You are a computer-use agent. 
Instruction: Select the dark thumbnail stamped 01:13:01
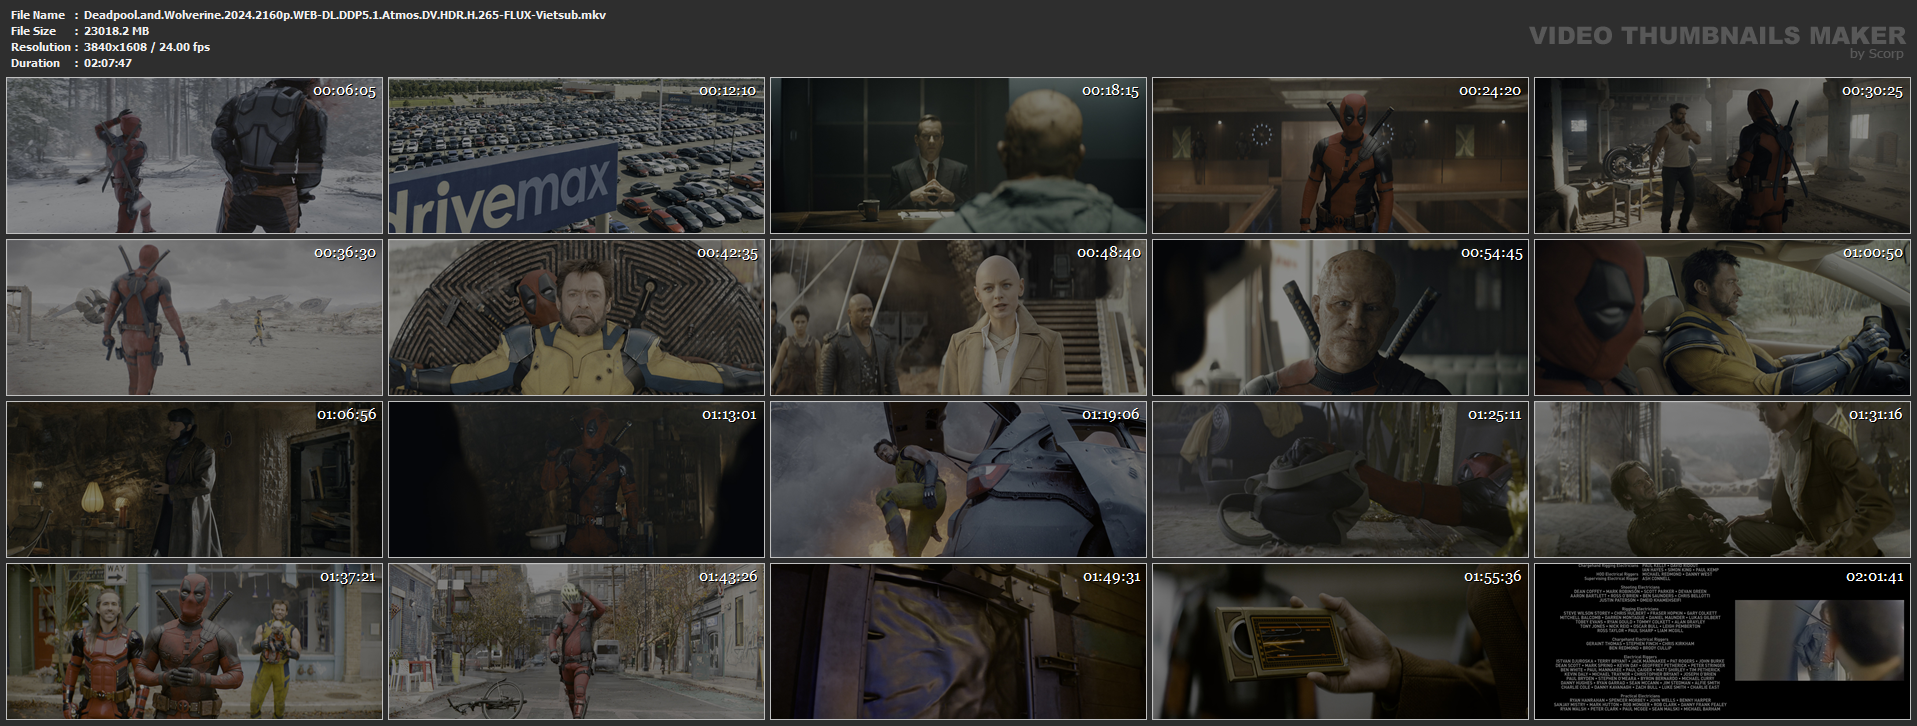[x=576, y=480]
